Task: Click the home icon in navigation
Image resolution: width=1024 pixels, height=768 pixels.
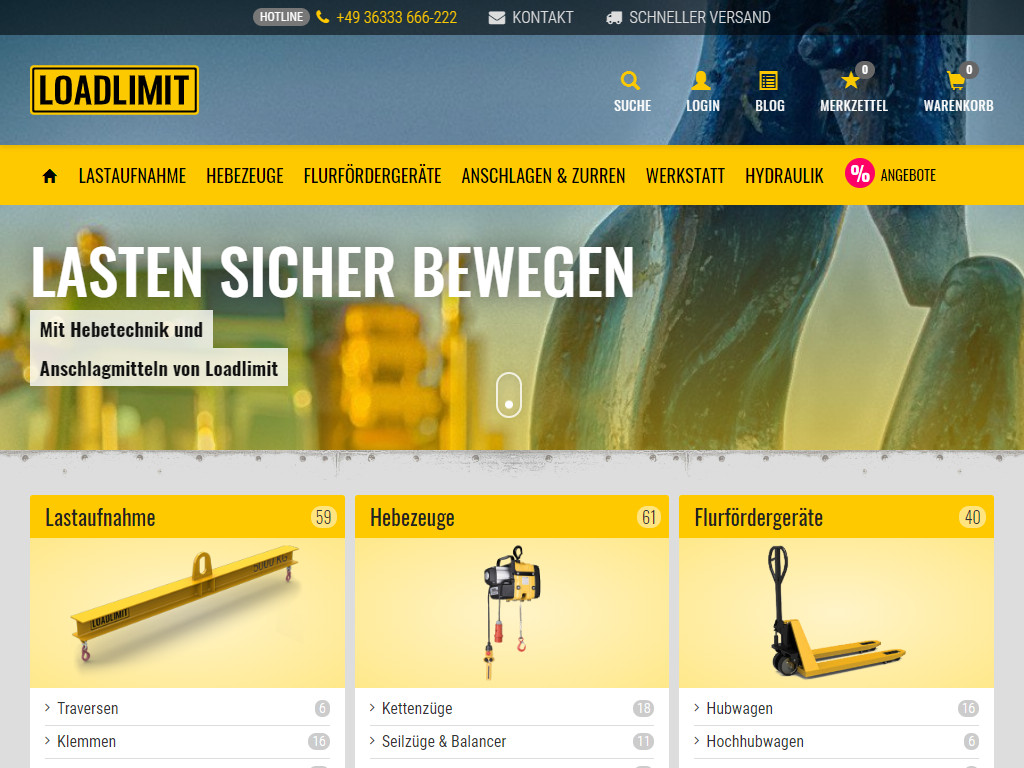Action: 50,176
